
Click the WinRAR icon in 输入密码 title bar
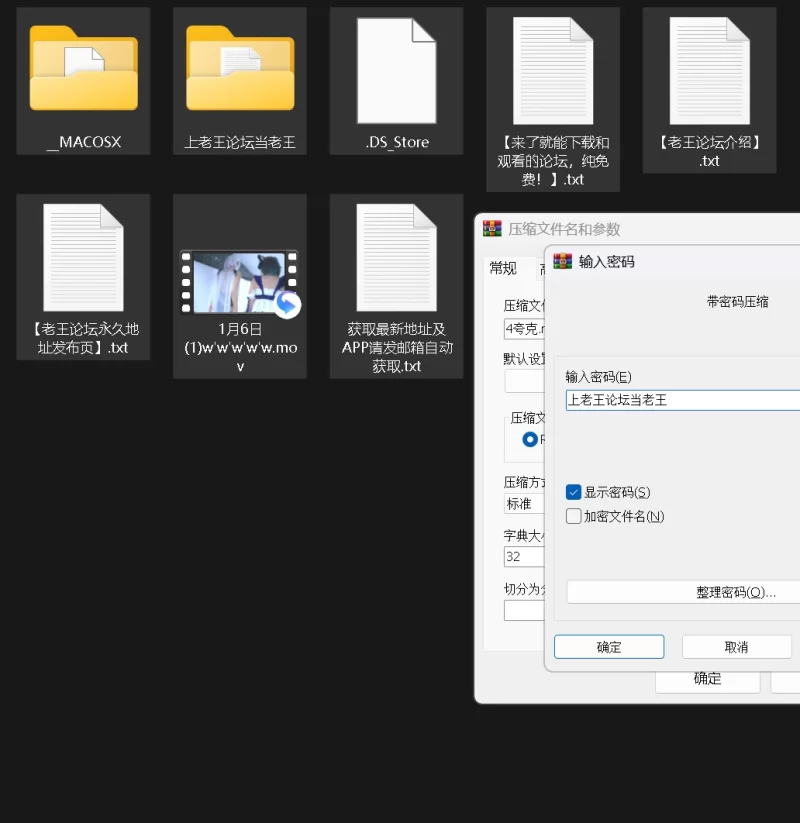point(562,262)
